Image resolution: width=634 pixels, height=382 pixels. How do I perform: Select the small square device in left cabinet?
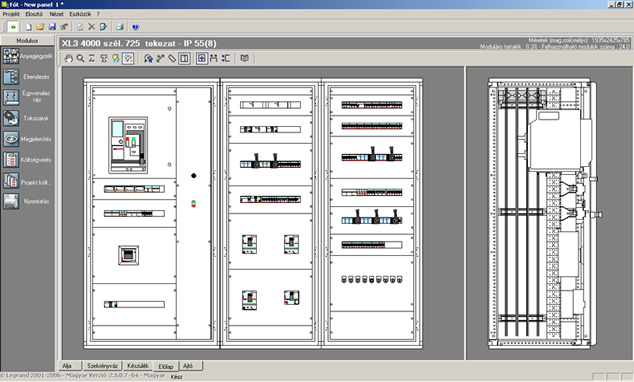pyautogui.click(x=129, y=255)
